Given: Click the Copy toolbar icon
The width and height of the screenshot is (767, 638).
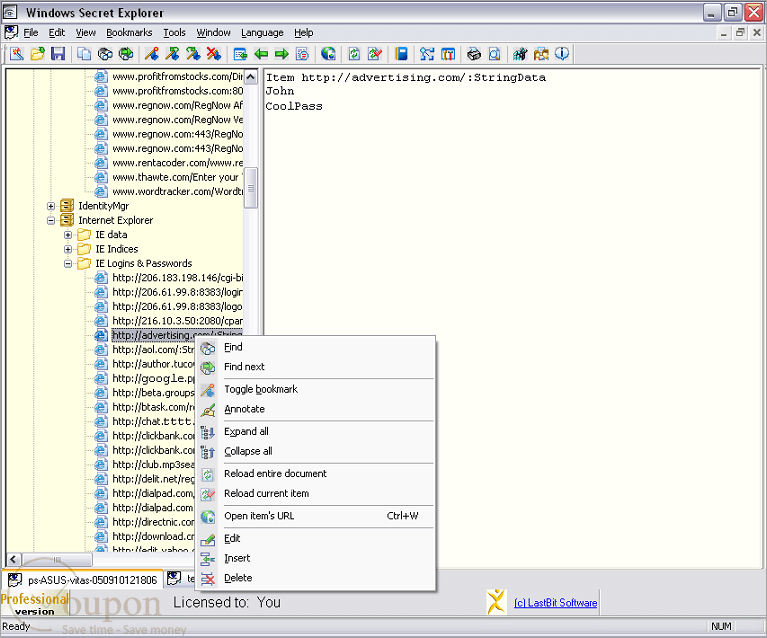Looking at the screenshot, I should click(x=84, y=54).
